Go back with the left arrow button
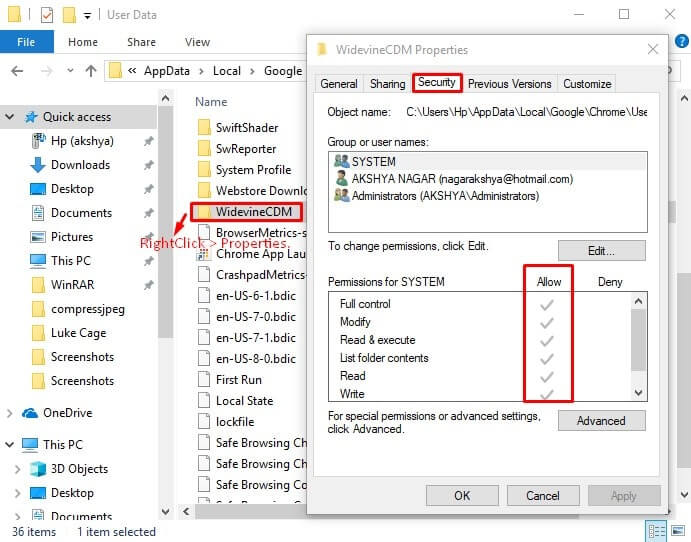The image size is (691, 542). coord(17,71)
